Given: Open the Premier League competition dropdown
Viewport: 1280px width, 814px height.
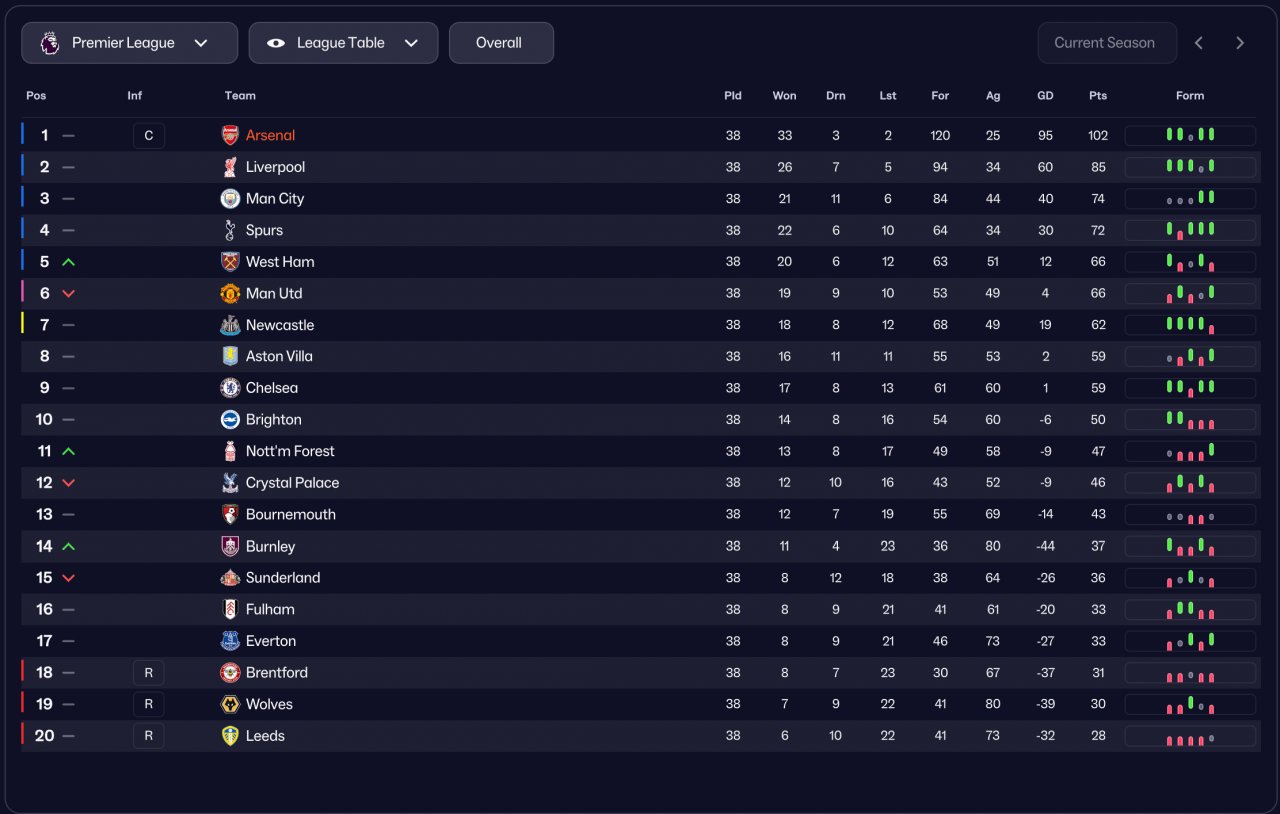Looking at the screenshot, I should [129, 43].
